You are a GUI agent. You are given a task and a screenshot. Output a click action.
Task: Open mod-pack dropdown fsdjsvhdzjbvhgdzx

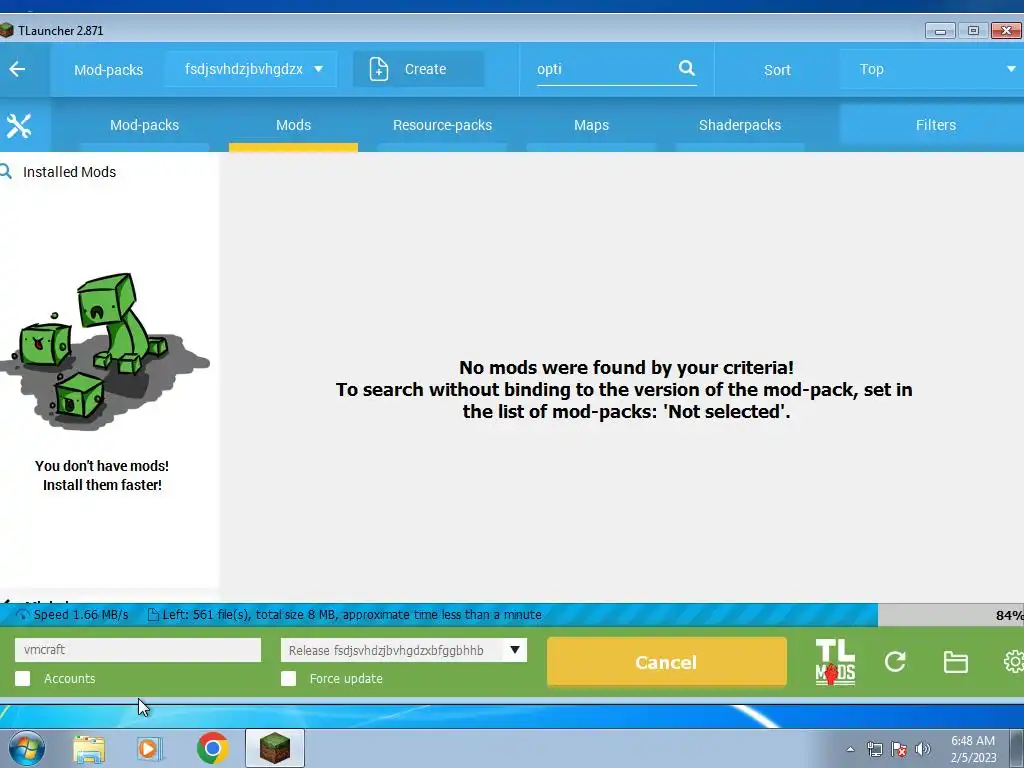(x=251, y=69)
